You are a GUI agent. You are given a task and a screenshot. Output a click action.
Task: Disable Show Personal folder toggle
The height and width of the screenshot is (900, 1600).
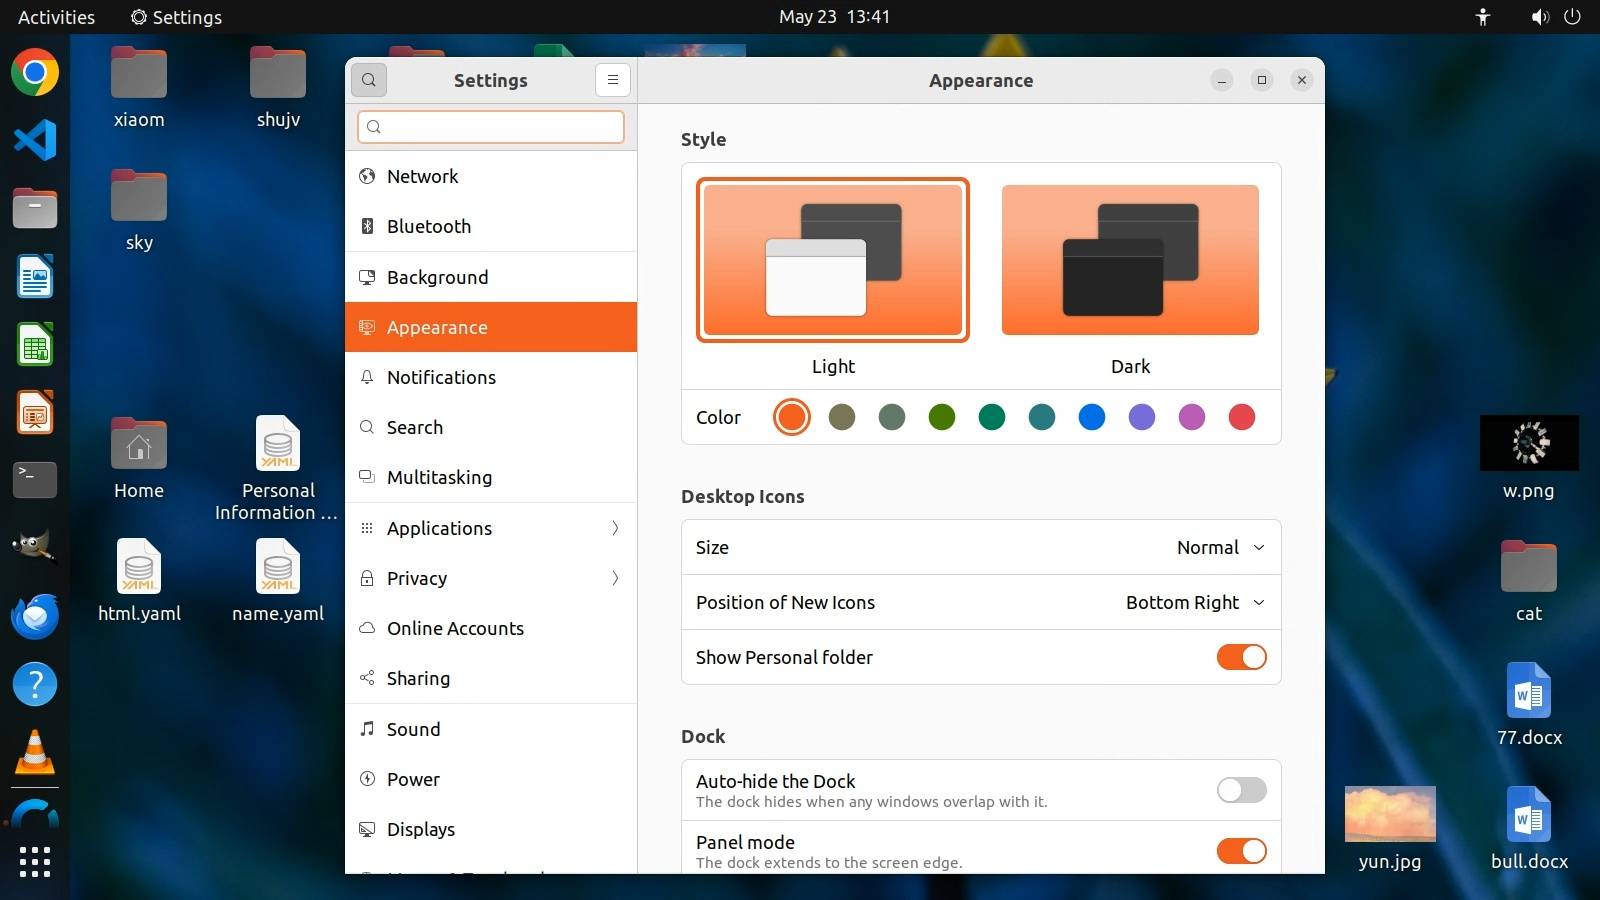coord(1241,657)
